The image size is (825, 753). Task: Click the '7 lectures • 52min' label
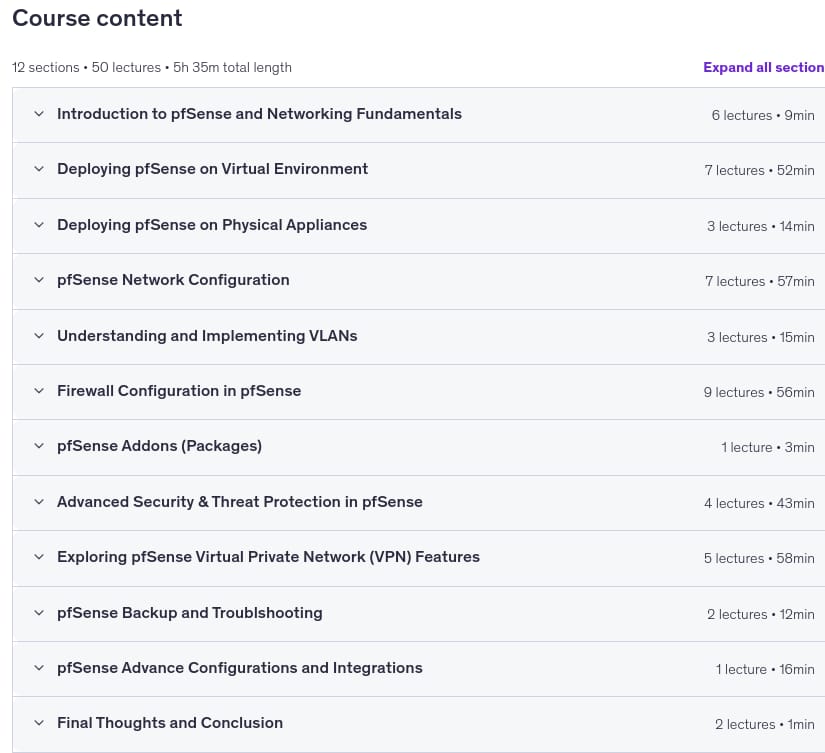point(759,170)
